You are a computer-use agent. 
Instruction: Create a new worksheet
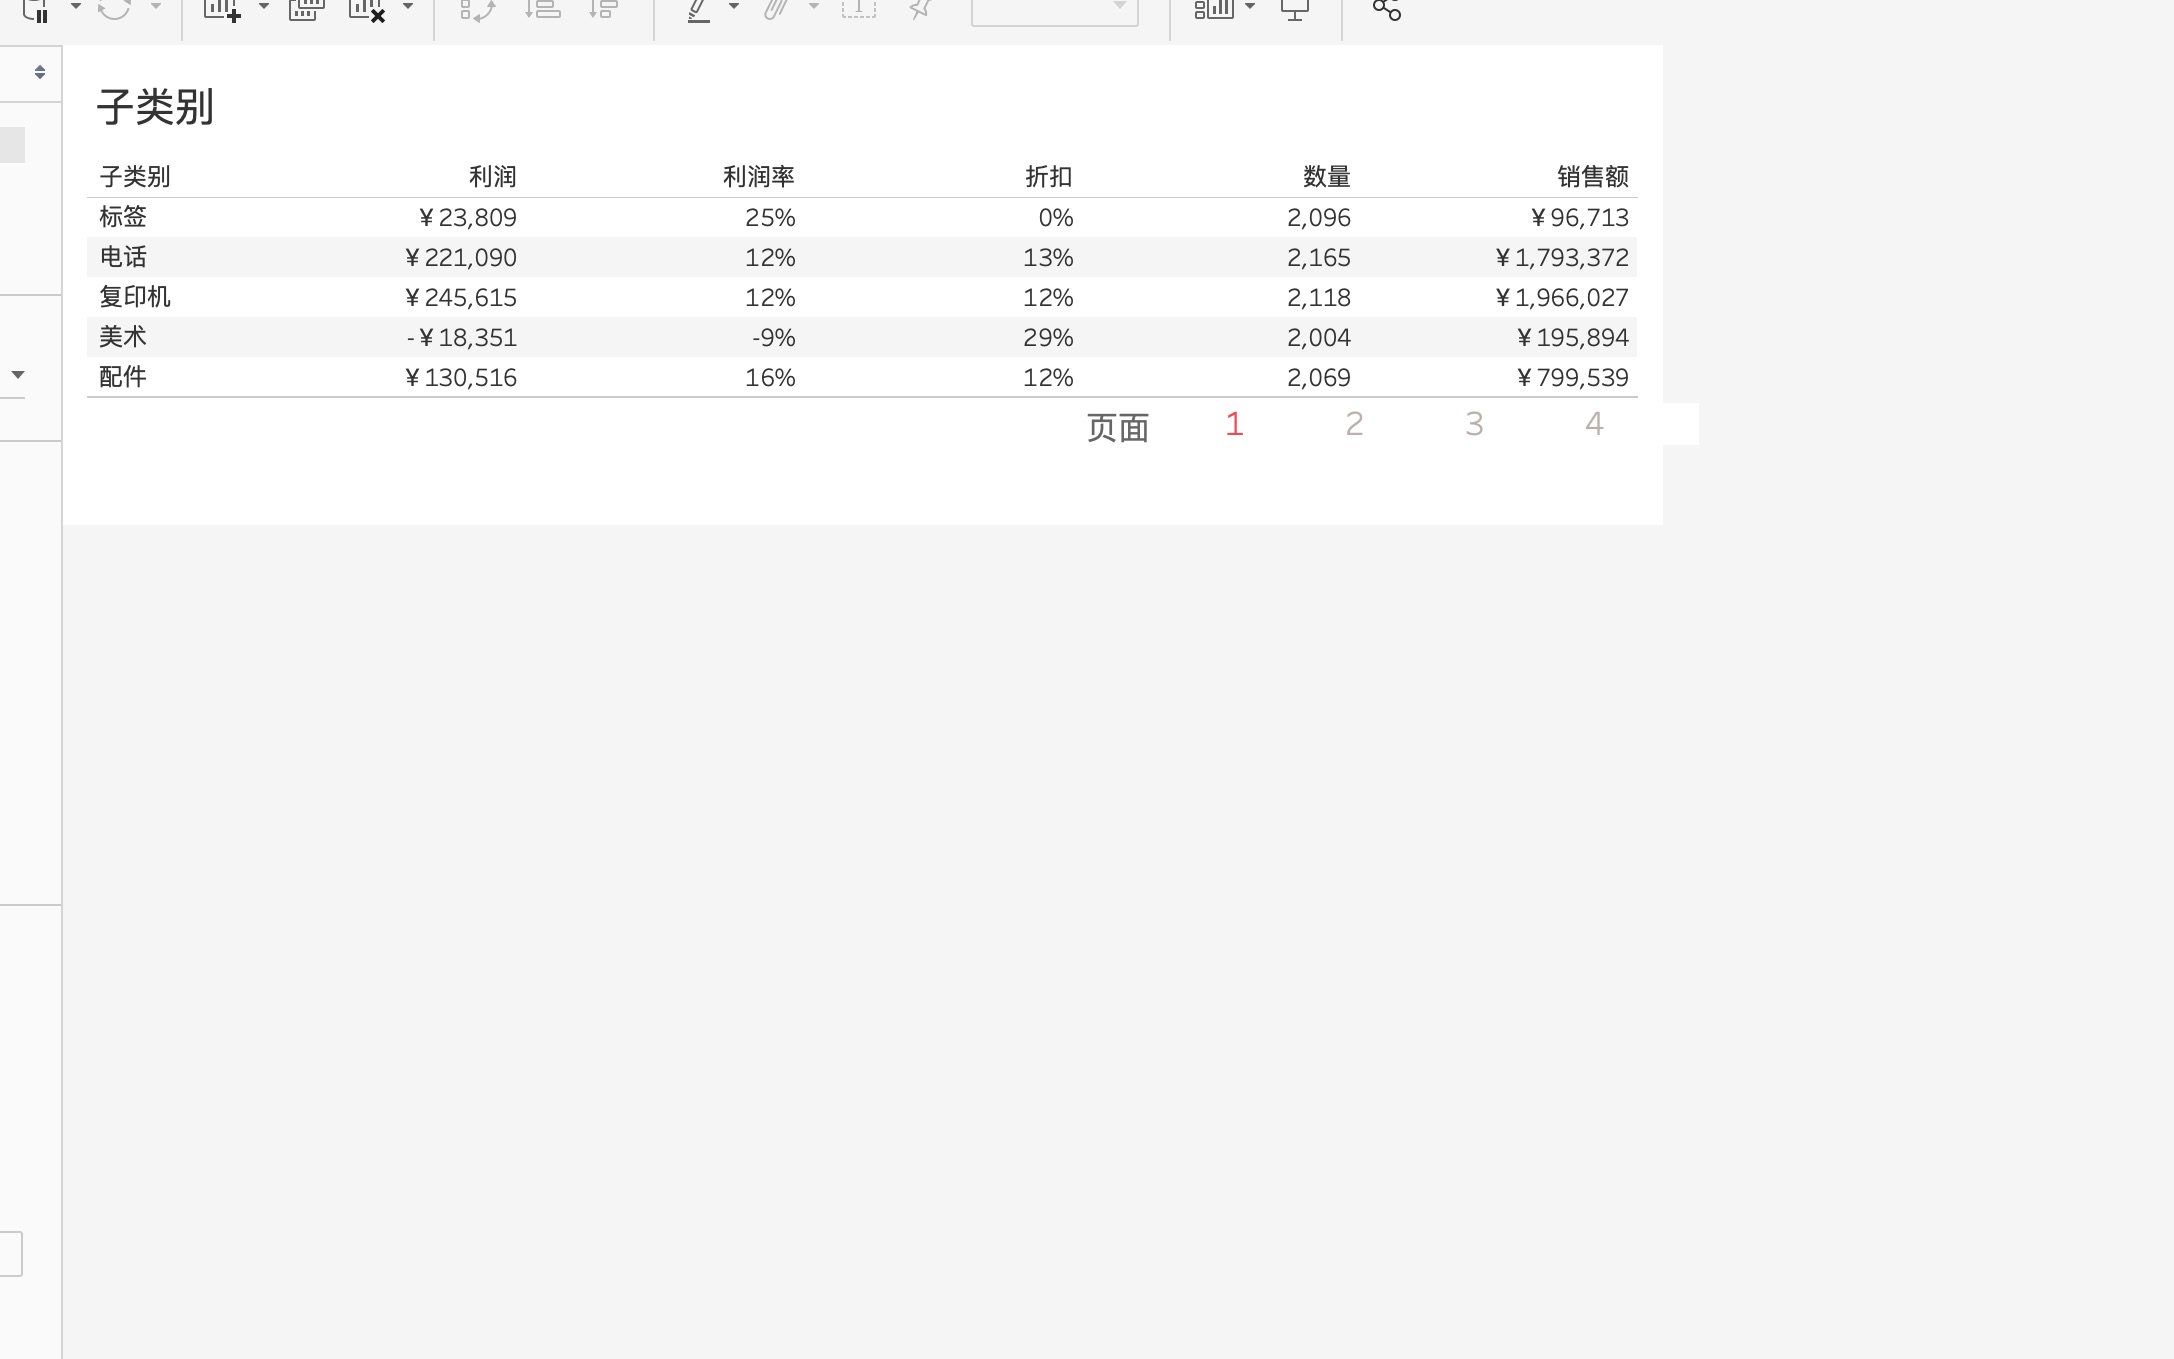pyautogui.click(x=223, y=10)
